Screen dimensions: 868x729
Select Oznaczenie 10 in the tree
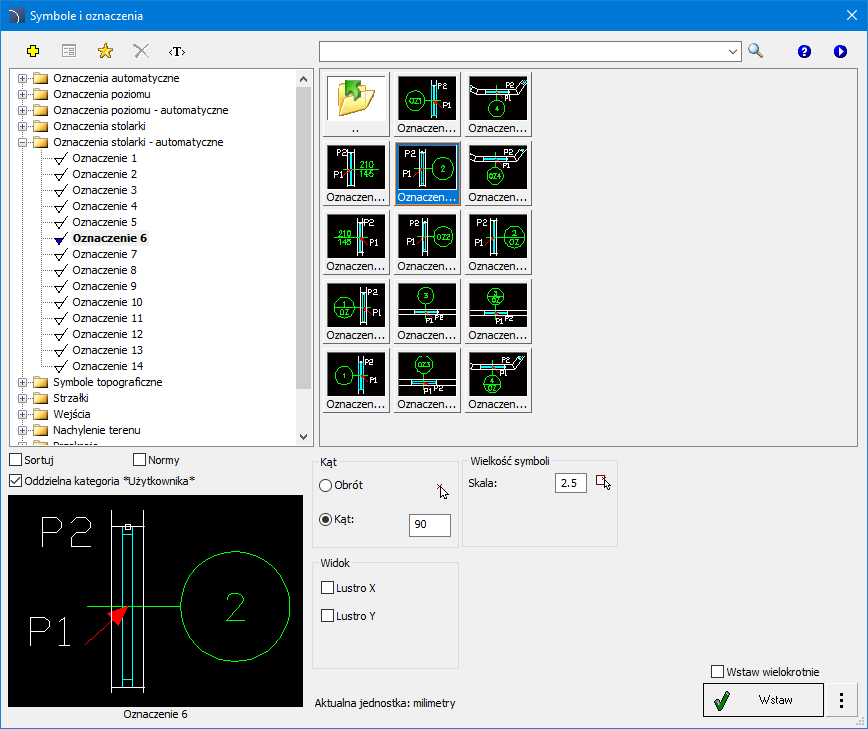pyautogui.click(x=107, y=302)
